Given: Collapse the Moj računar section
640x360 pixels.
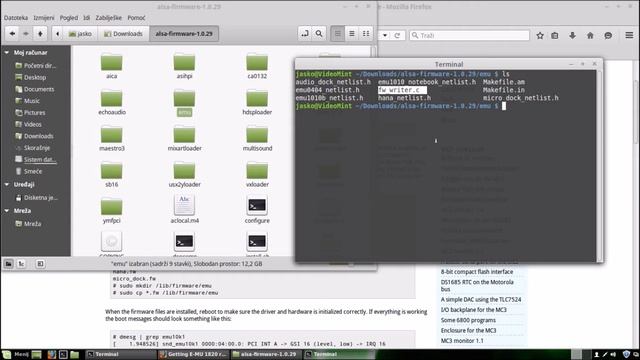Looking at the screenshot, I should coord(7,53).
